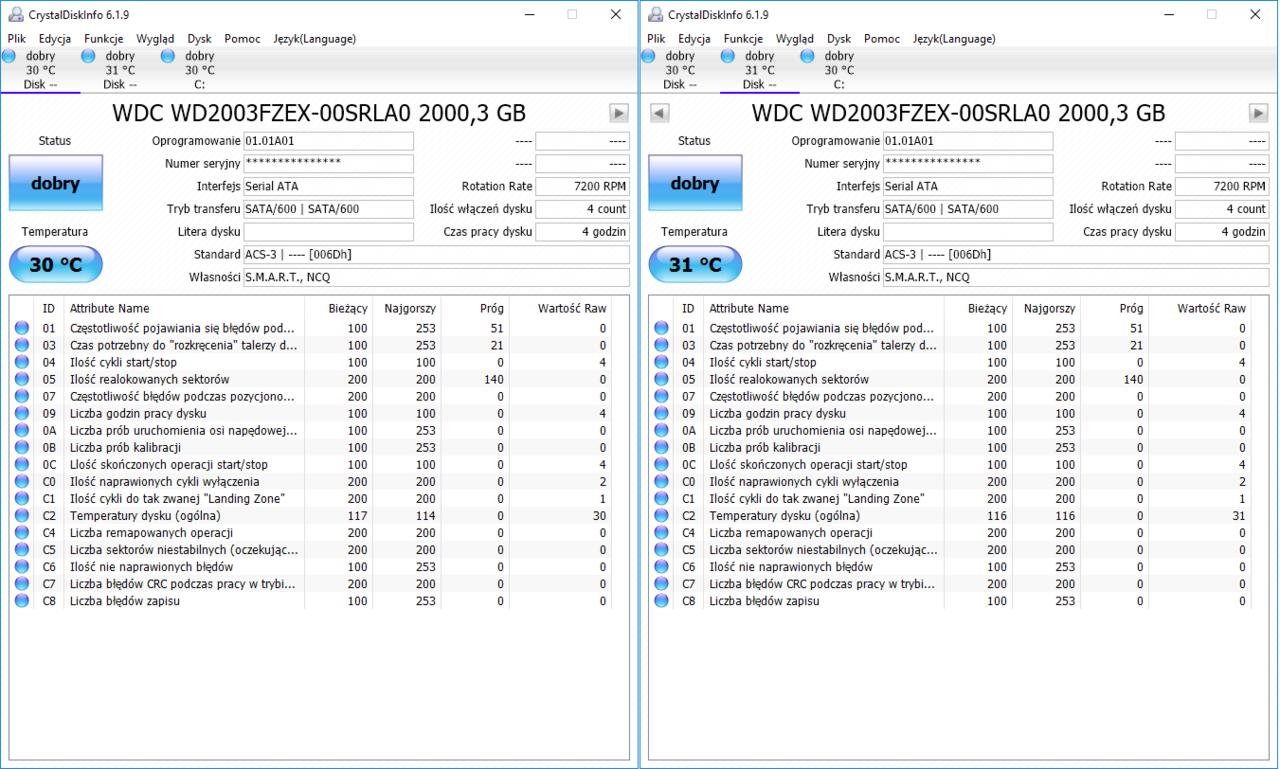Click 'Ilość włączeń dysku' value in left window
The height and width of the screenshot is (769, 1280).
point(582,209)
